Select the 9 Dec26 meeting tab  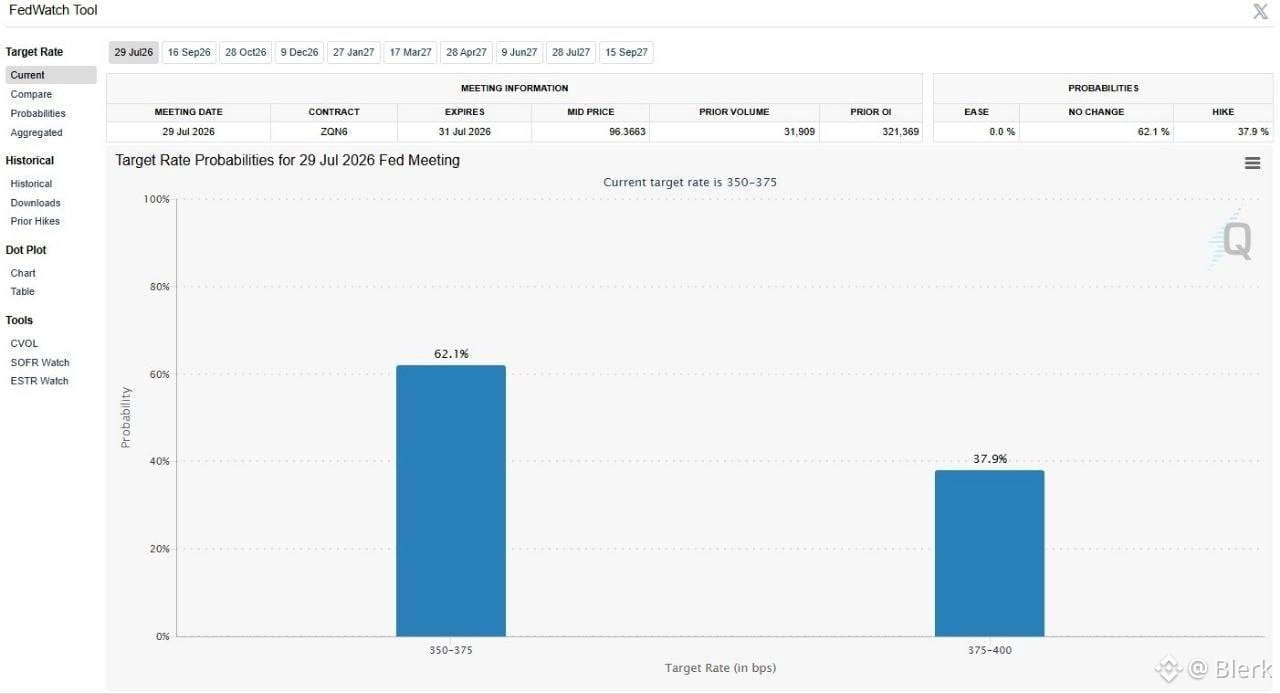point(299,52)
